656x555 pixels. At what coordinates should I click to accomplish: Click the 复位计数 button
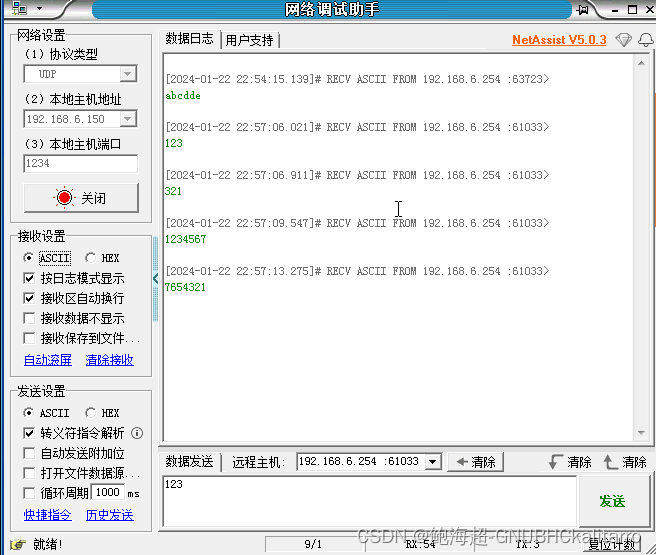coord(612,544)
